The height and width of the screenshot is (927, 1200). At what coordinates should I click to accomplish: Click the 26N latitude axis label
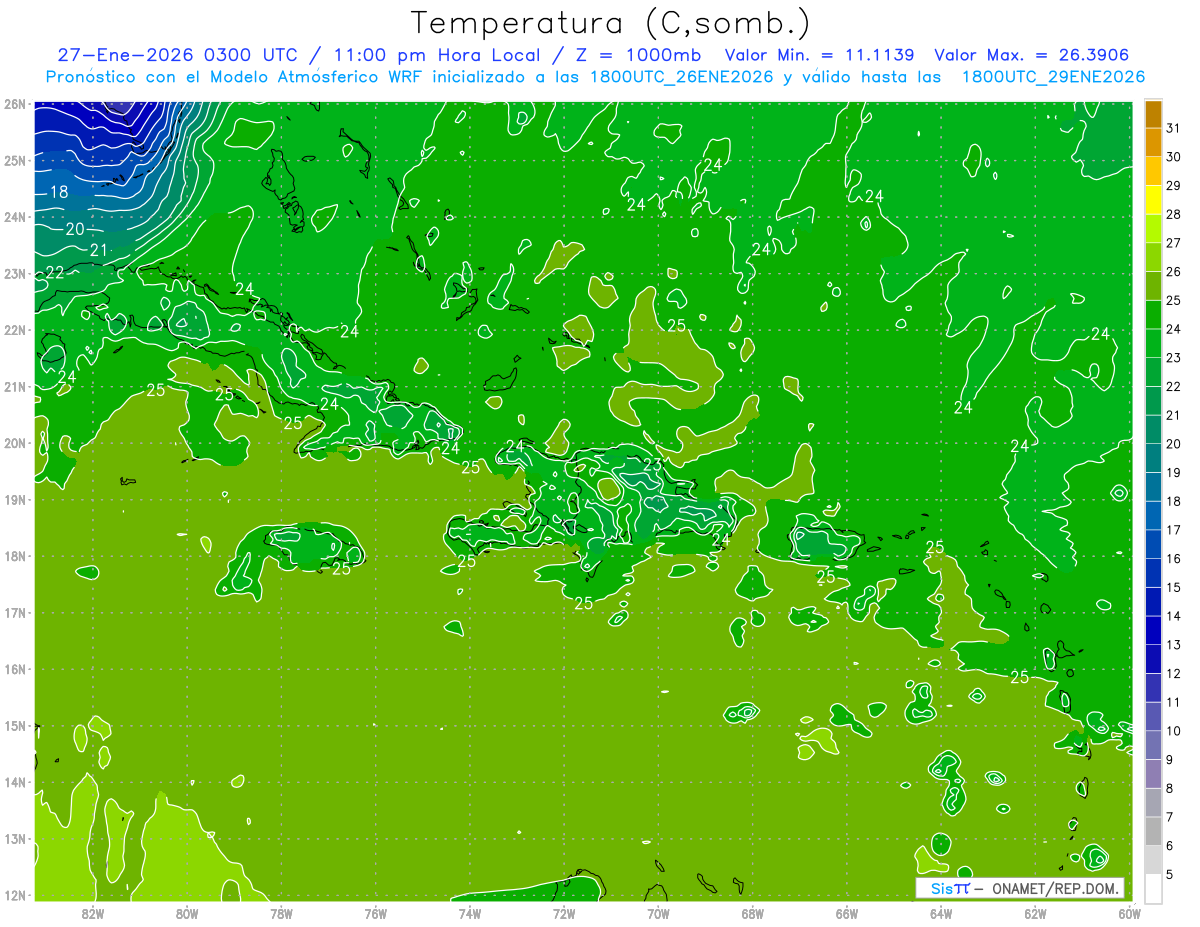(15, 104)
